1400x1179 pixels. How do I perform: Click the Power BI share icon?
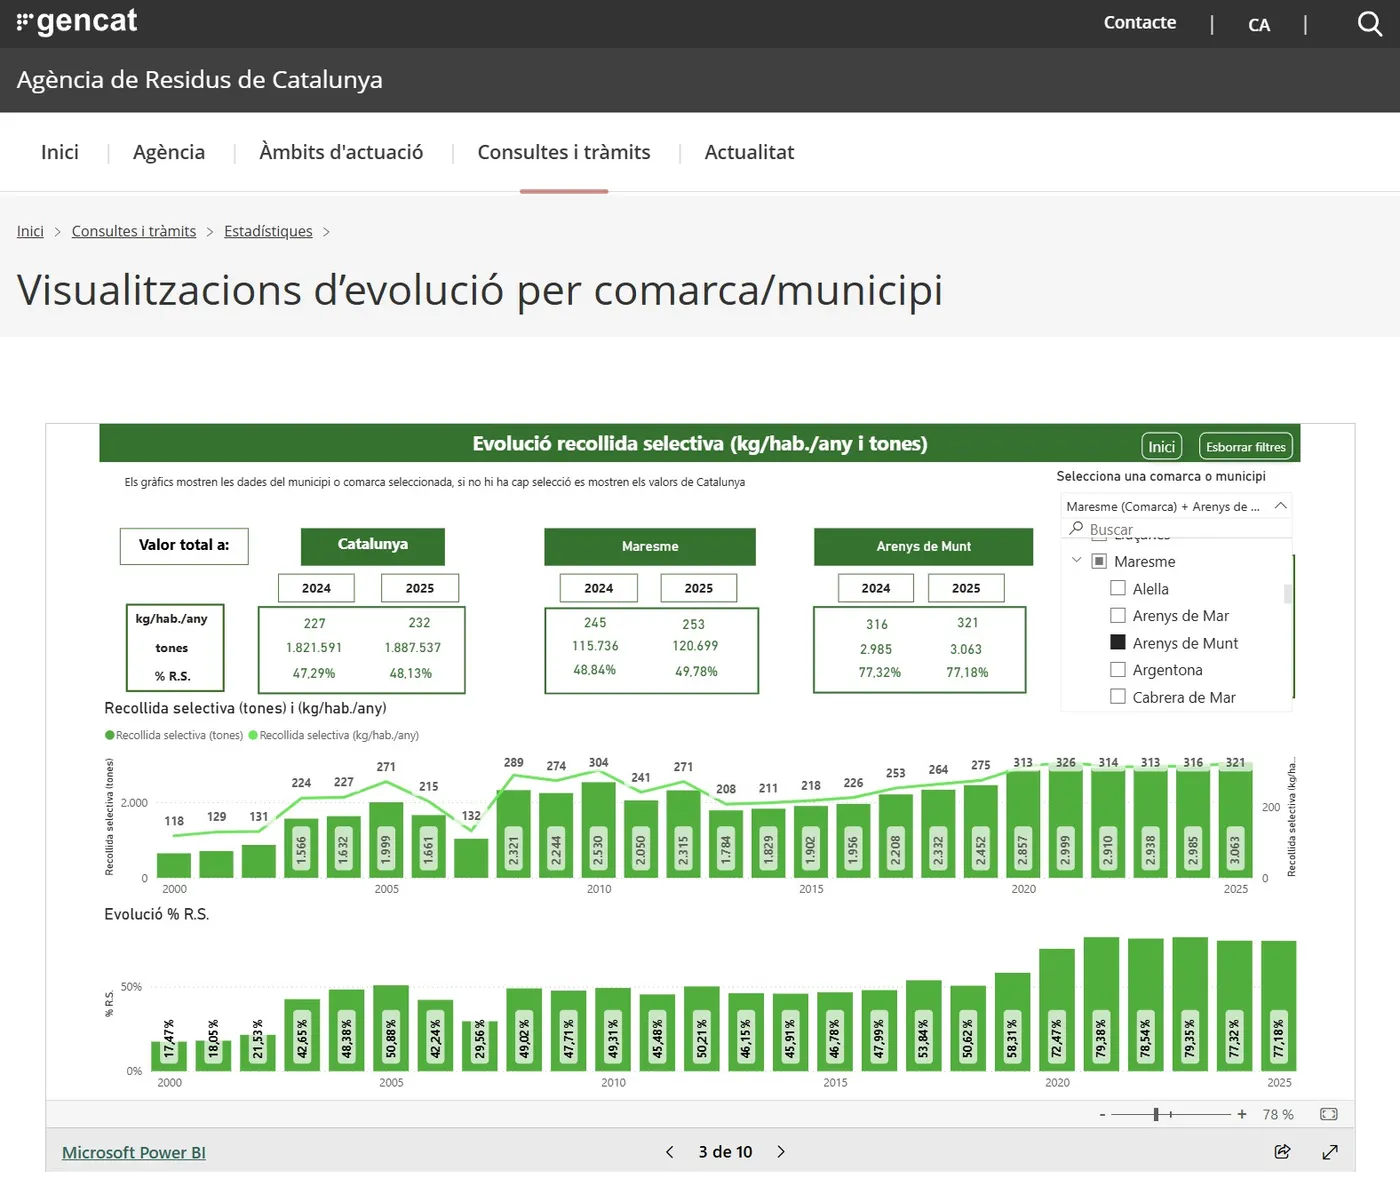(1282, 1152)
